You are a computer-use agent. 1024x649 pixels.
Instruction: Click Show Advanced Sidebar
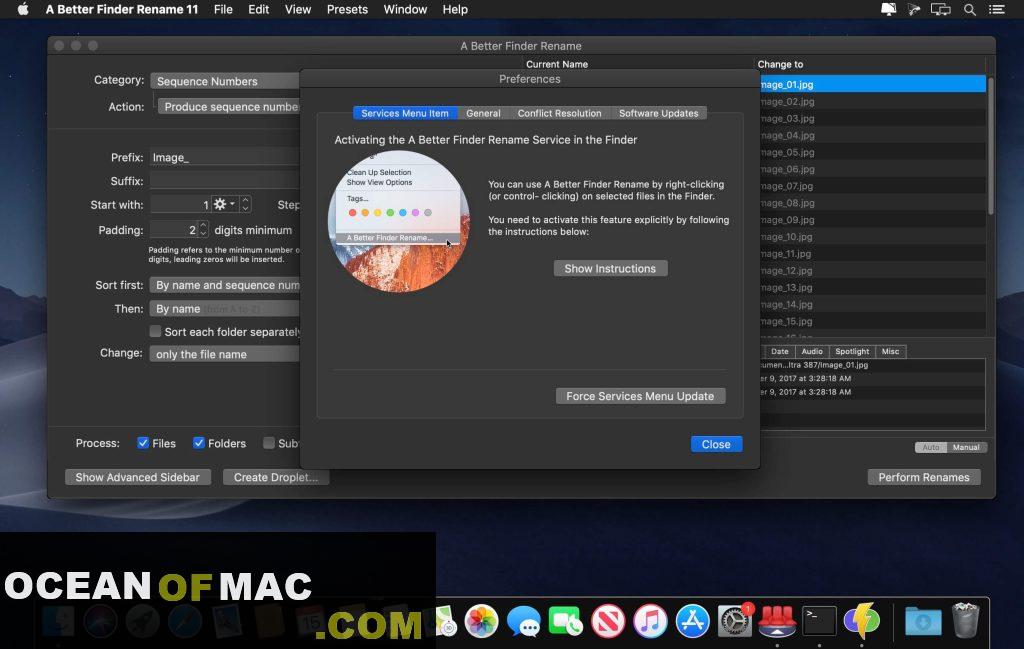(138, 477)
